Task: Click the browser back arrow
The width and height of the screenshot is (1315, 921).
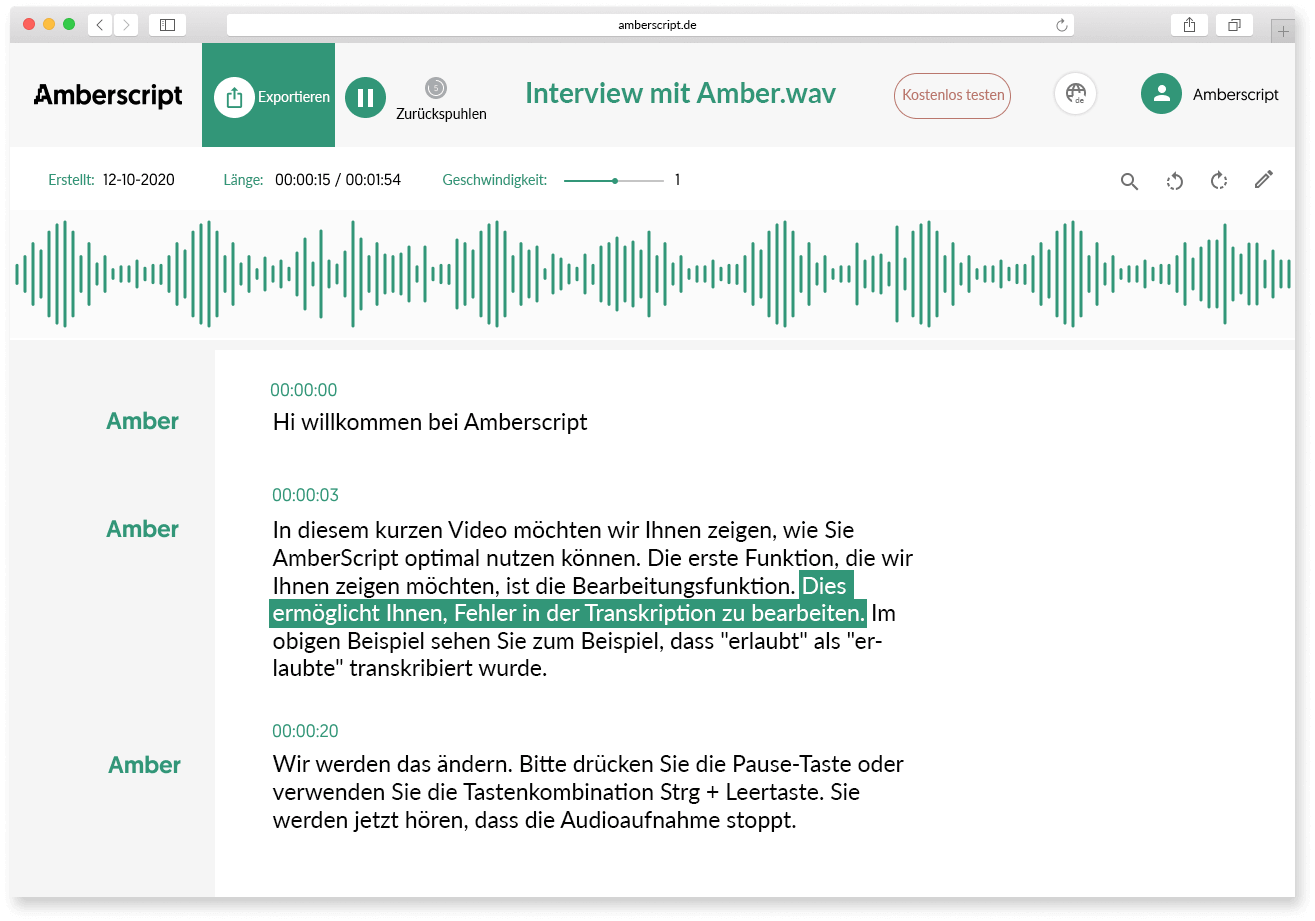Action: pos(101,25)
